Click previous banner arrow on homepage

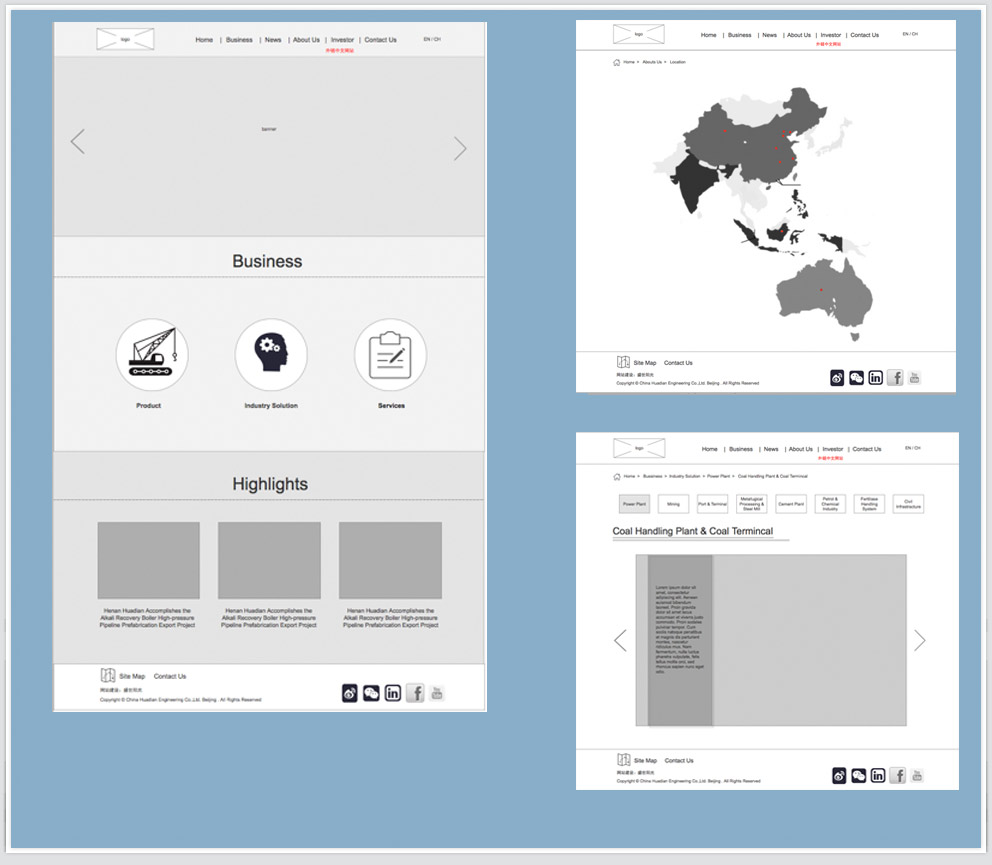point(78,141)
